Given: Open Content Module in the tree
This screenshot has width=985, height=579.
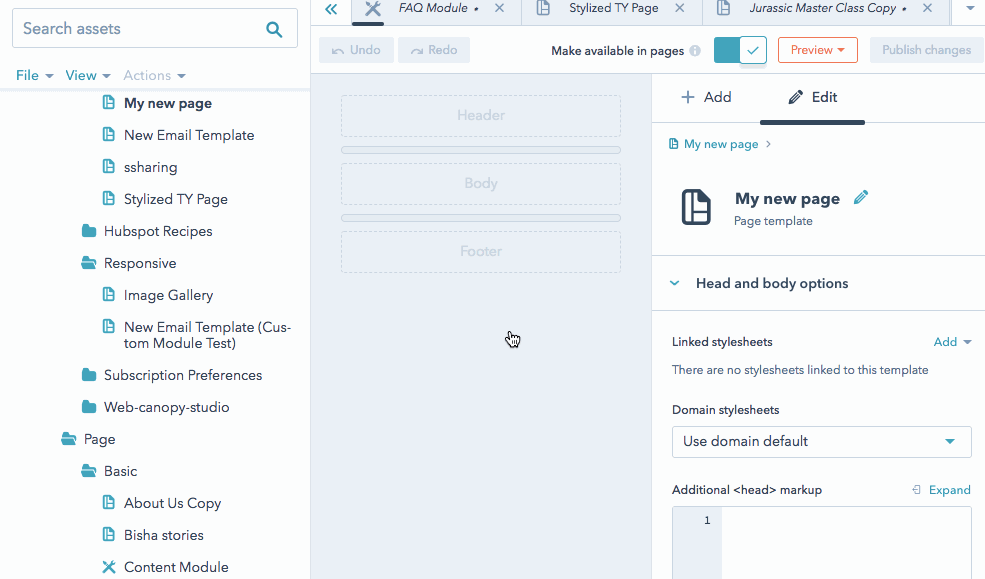Looking at the screenshot, I should (176, 567).
